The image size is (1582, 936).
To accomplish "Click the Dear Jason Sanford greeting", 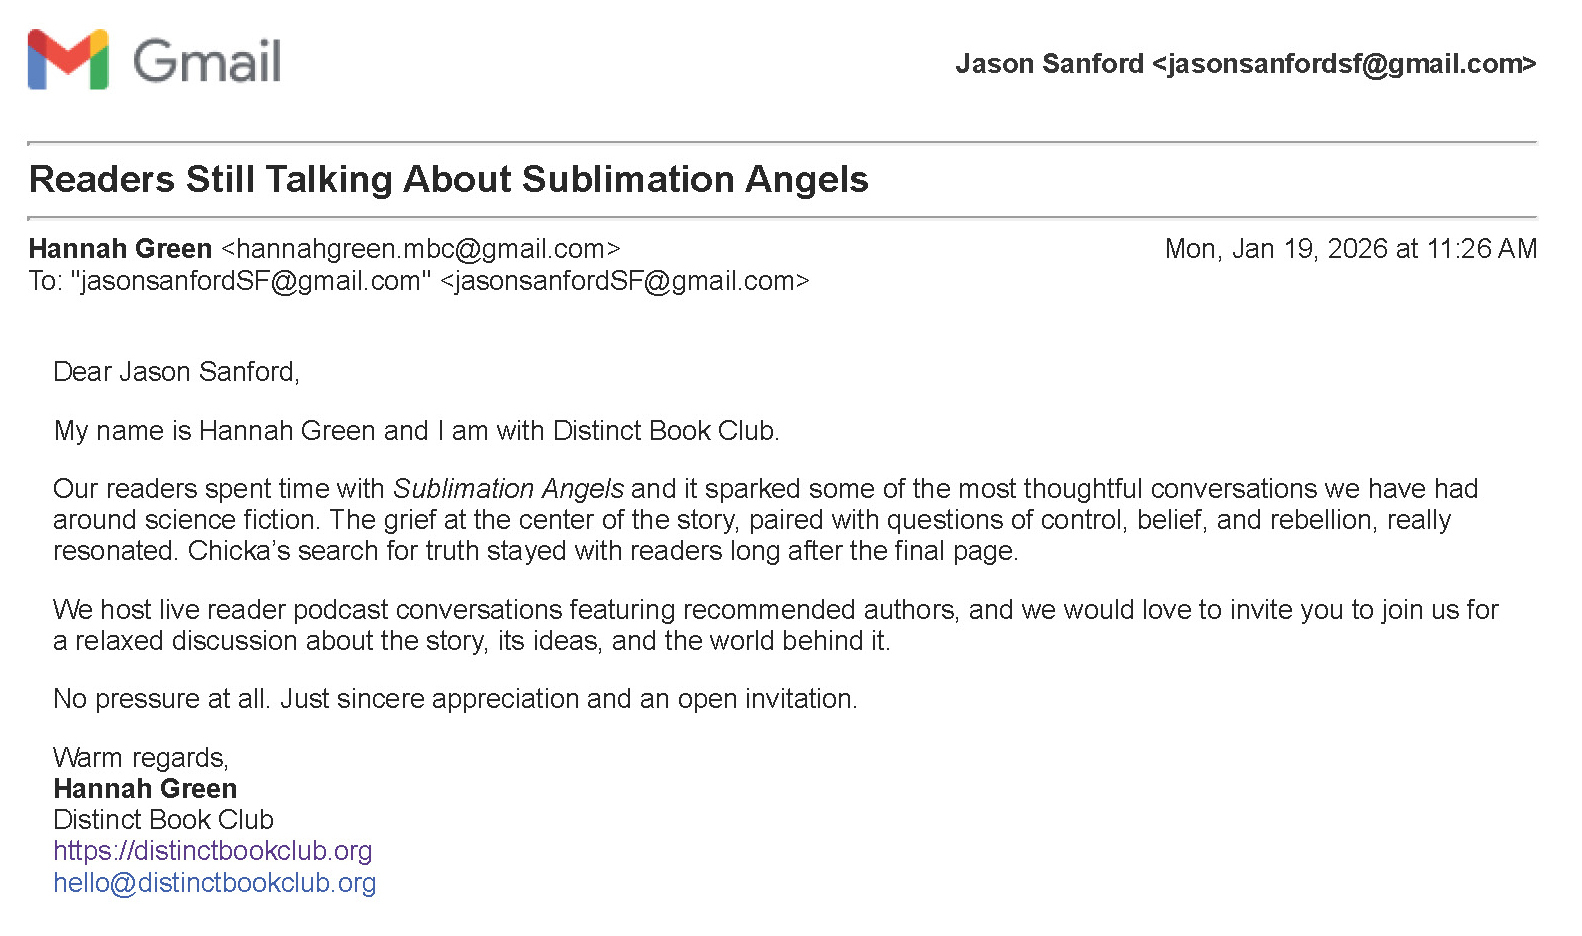I will tap(176, 372).
